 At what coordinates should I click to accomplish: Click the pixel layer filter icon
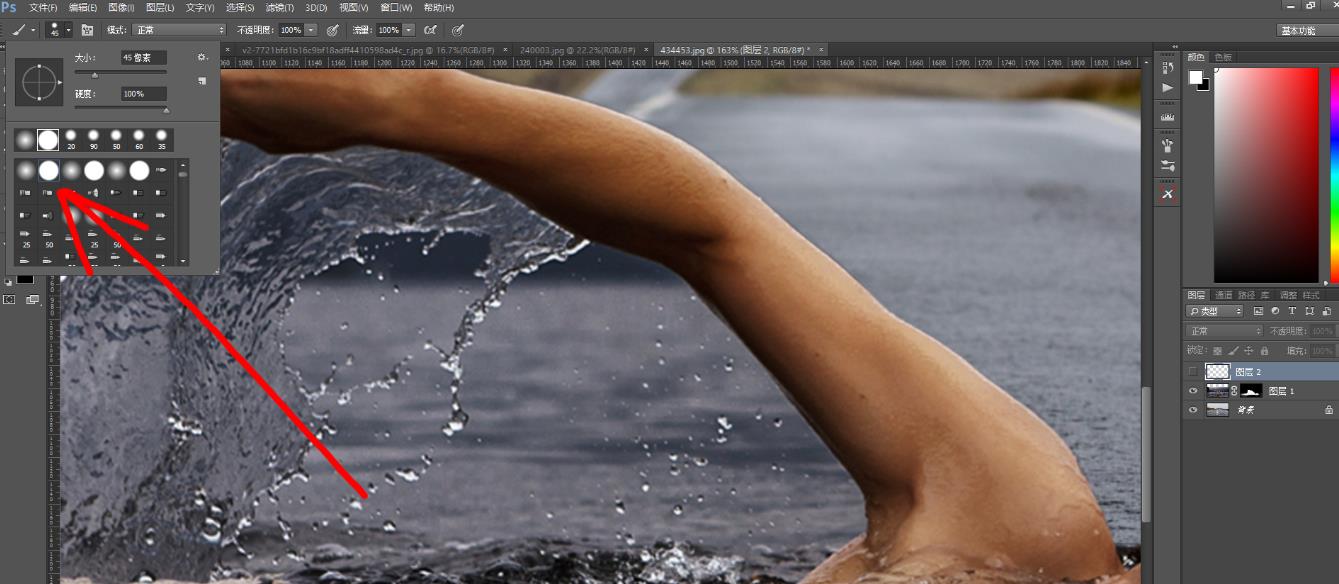click(1258, 311)
